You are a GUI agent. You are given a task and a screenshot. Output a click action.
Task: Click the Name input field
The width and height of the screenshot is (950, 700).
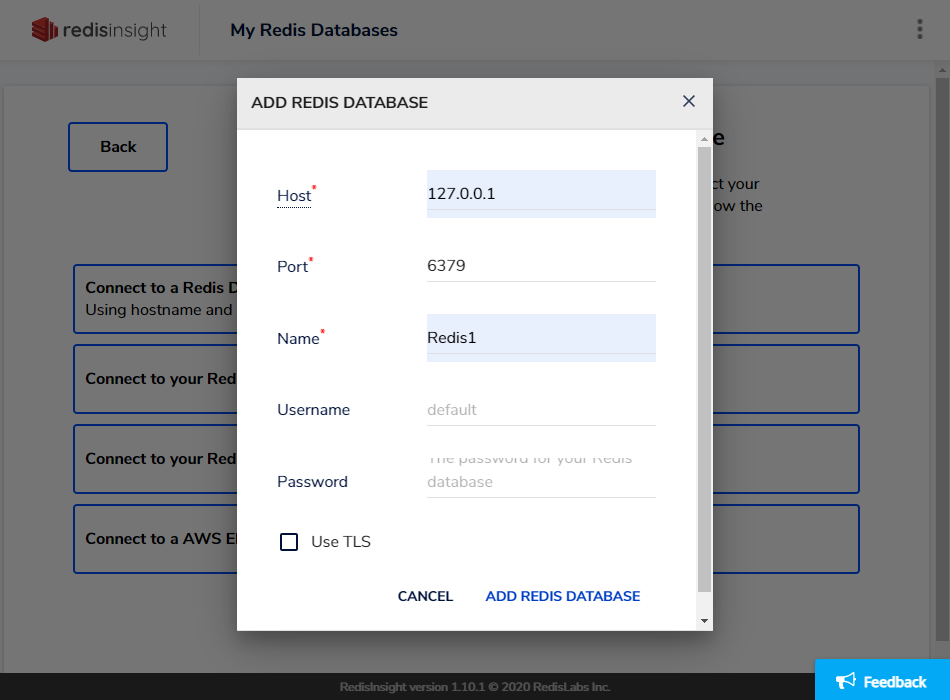tap(541, 338)
